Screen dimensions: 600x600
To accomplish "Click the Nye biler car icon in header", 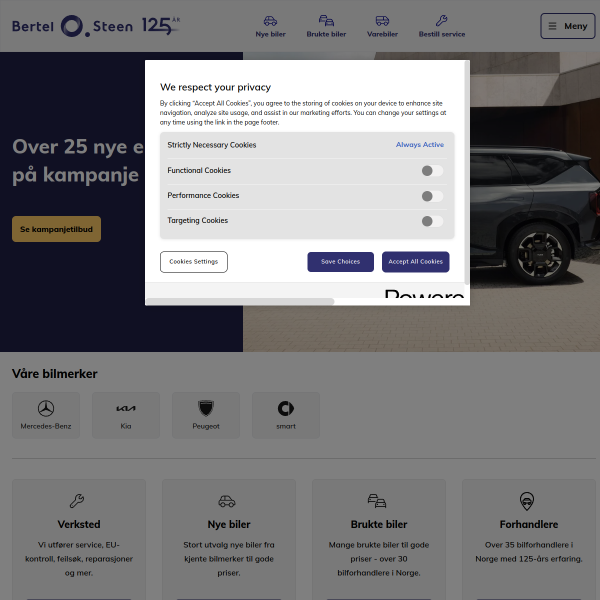I will (270, 21).
